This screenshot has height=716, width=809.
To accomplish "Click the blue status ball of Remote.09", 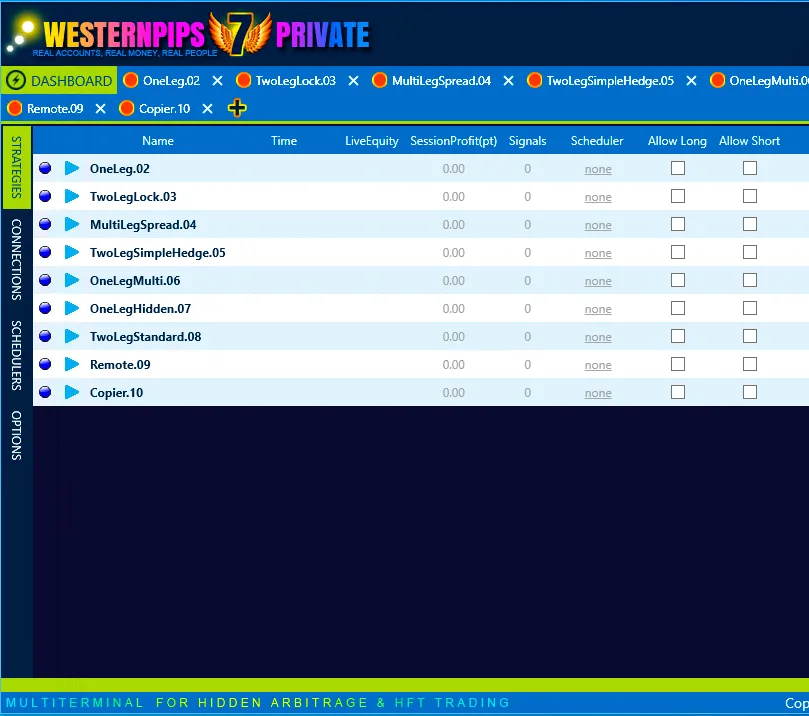I will tap(45, 364).
